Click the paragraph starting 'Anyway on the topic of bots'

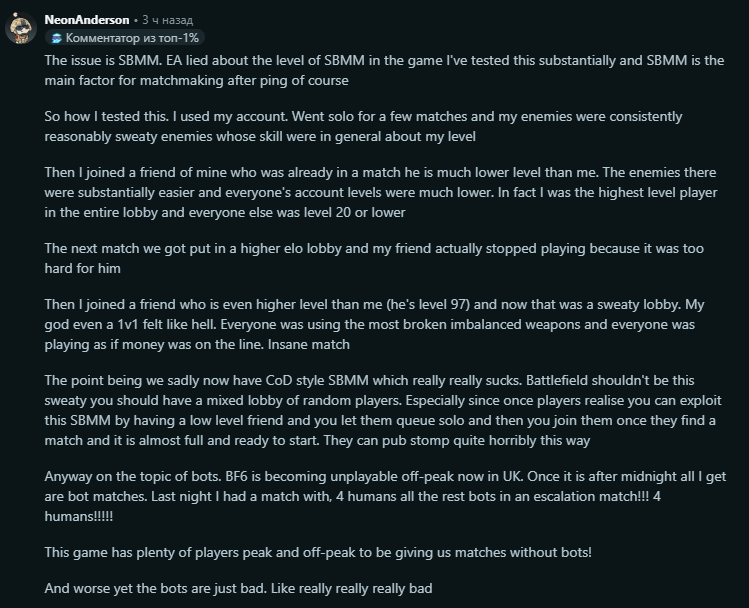click(385, 496)
